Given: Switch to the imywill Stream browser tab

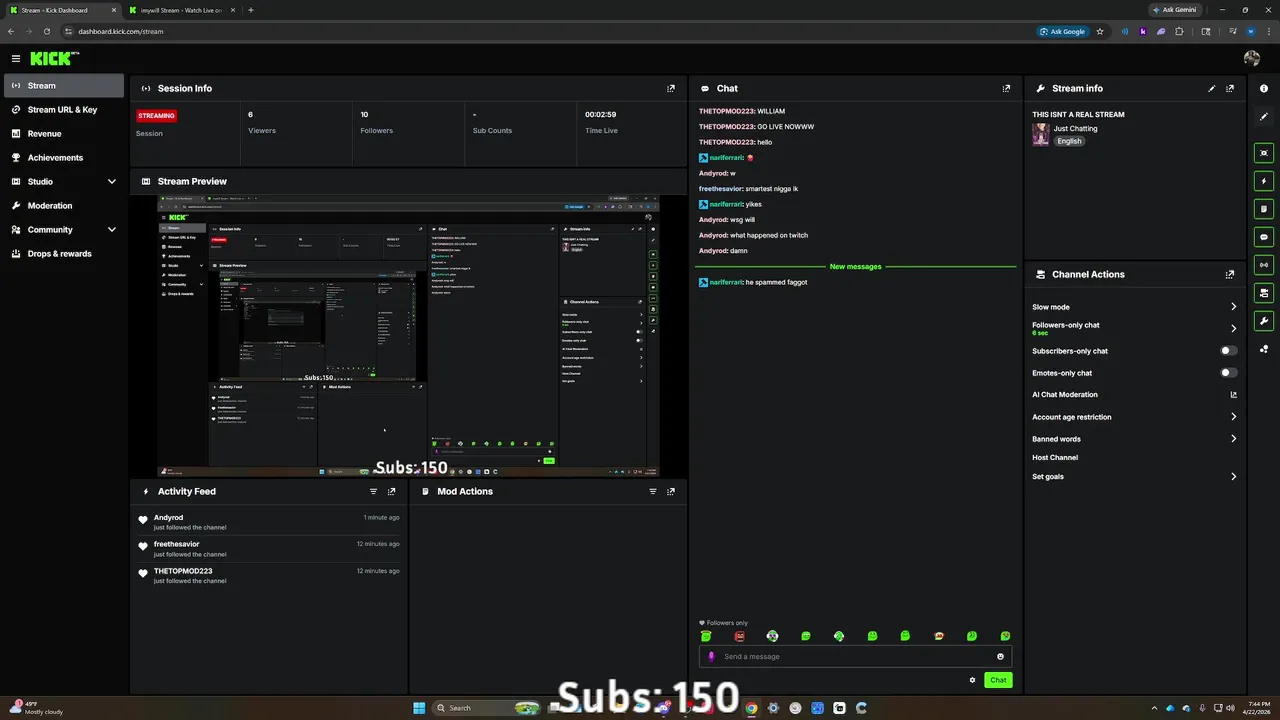Looking at the screenshot, I should (181, 10).
